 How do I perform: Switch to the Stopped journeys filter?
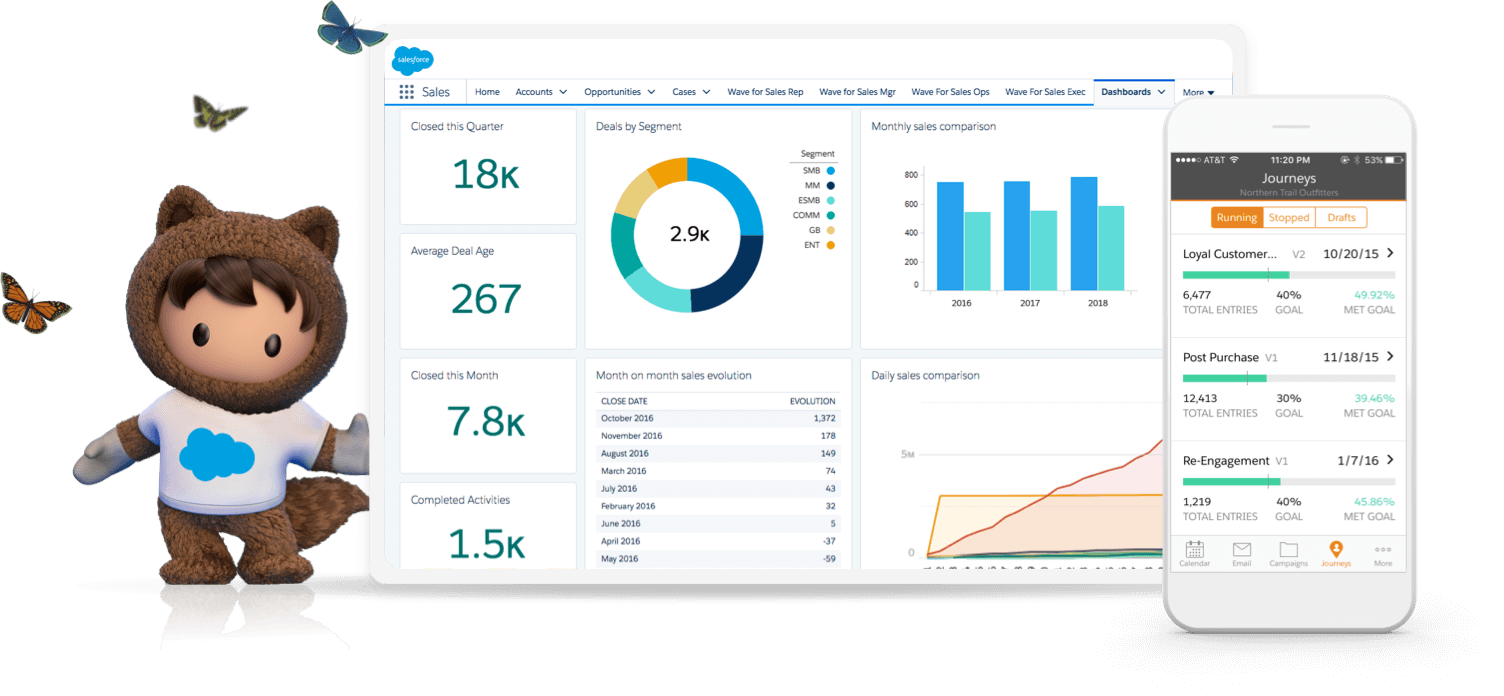[x=1289, y=217]
